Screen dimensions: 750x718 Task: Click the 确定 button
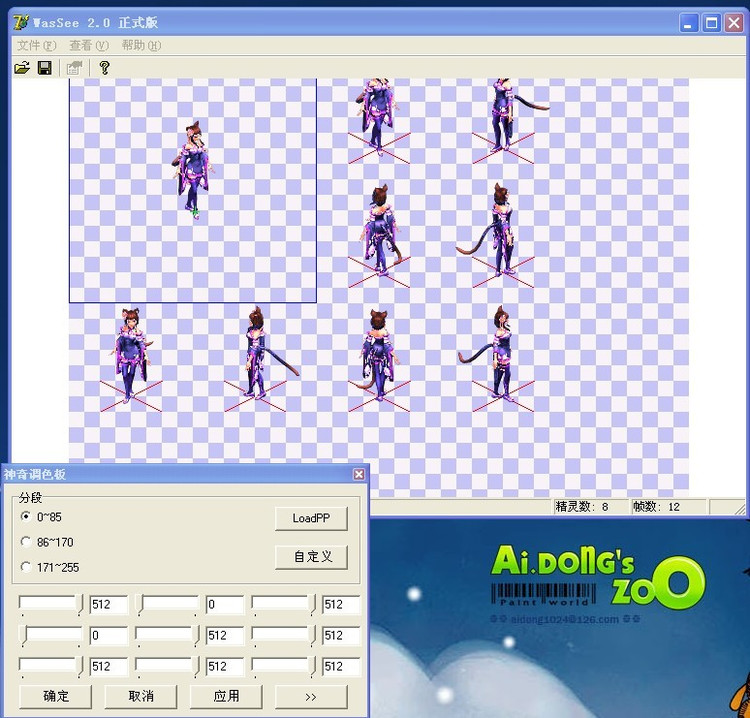[x=55, y=696]
